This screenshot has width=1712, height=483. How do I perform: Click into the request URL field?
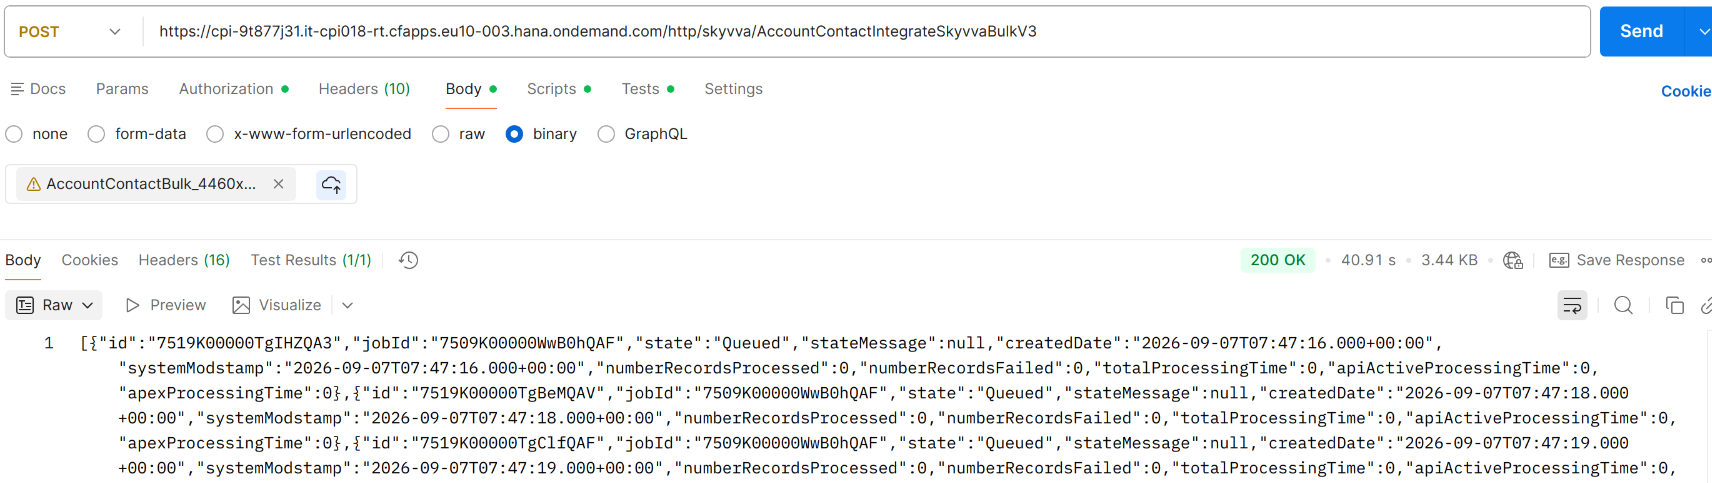click(x=867, y=32)
